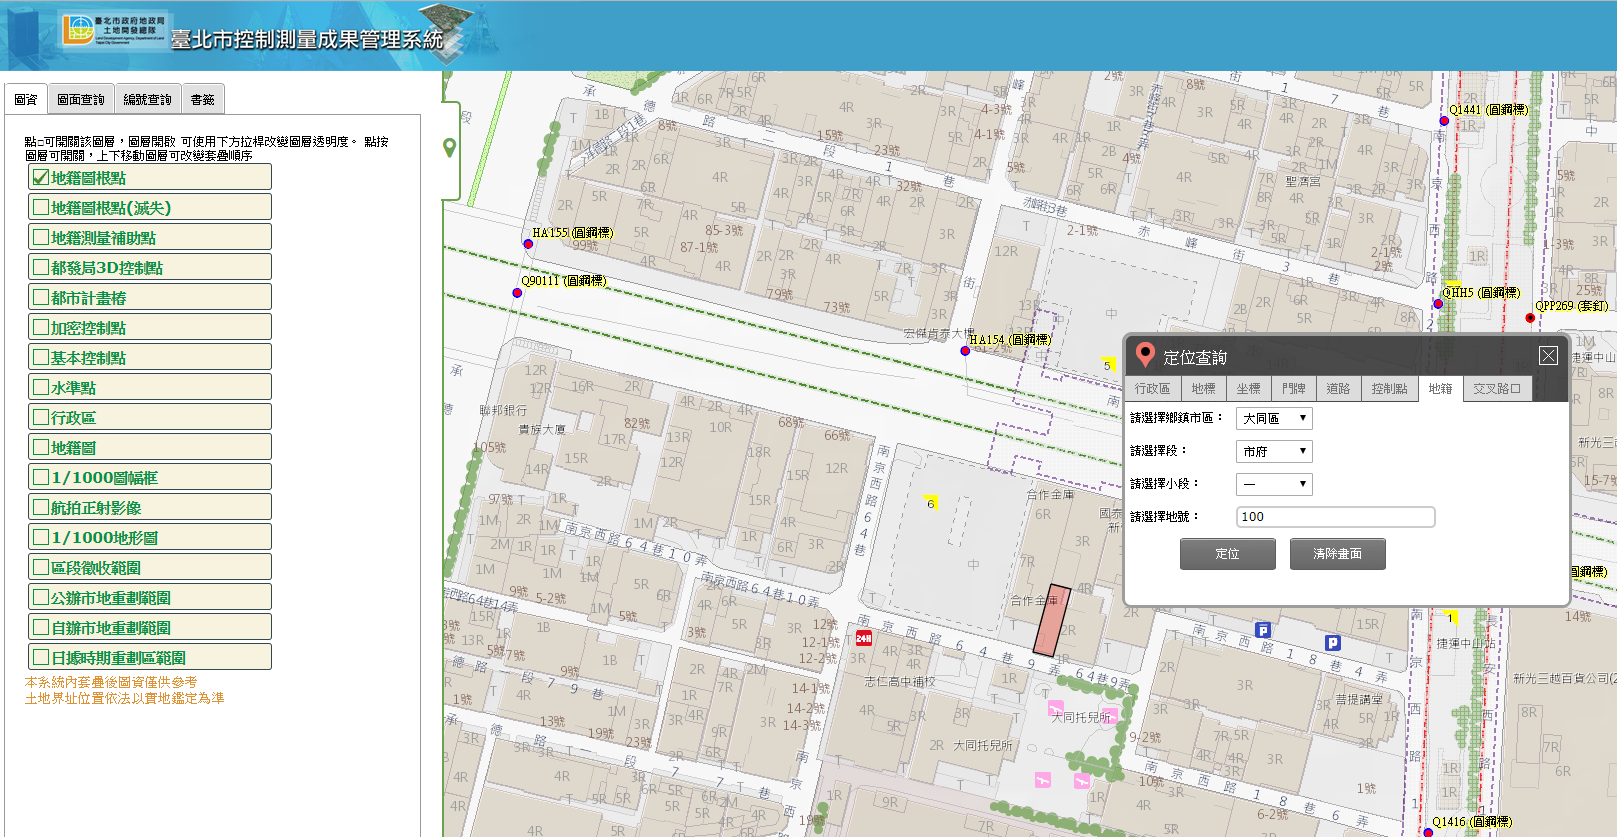Click the red pin icon beside 定位查詢
This screenshot has width=1617, height=837.
click(1146, 355)
